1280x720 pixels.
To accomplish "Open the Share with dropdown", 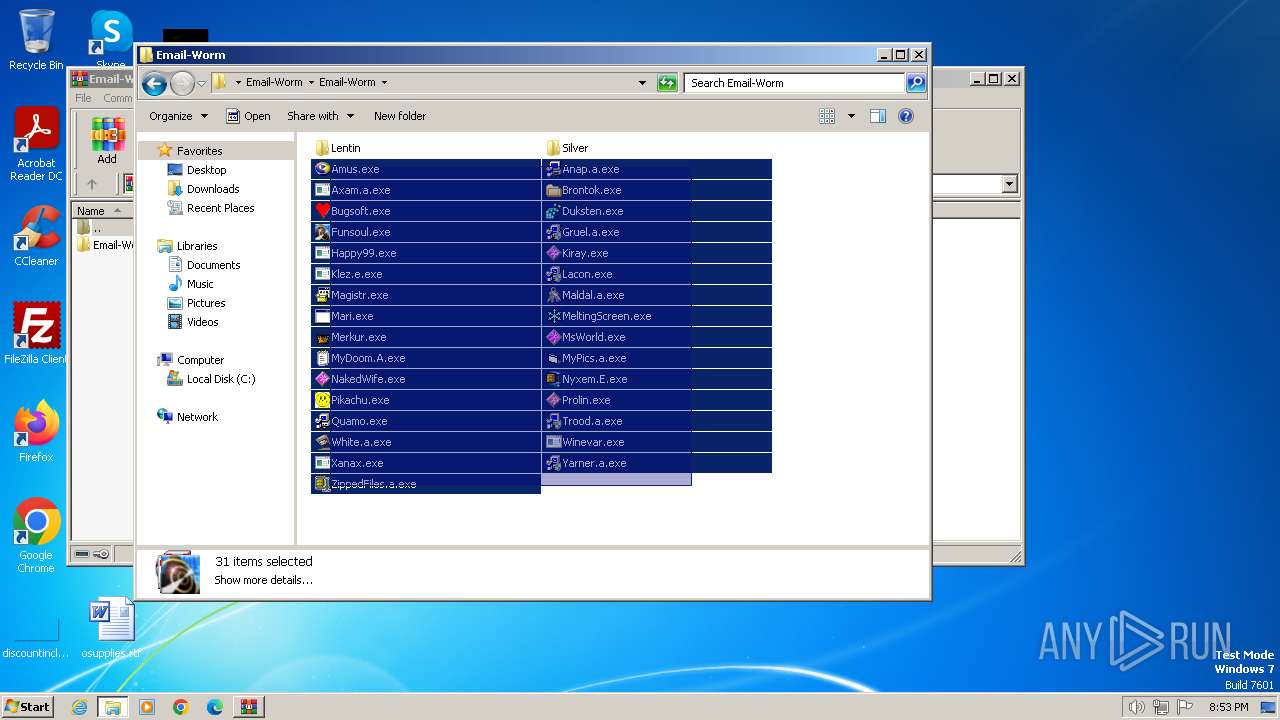I will [x=320, y=116].
